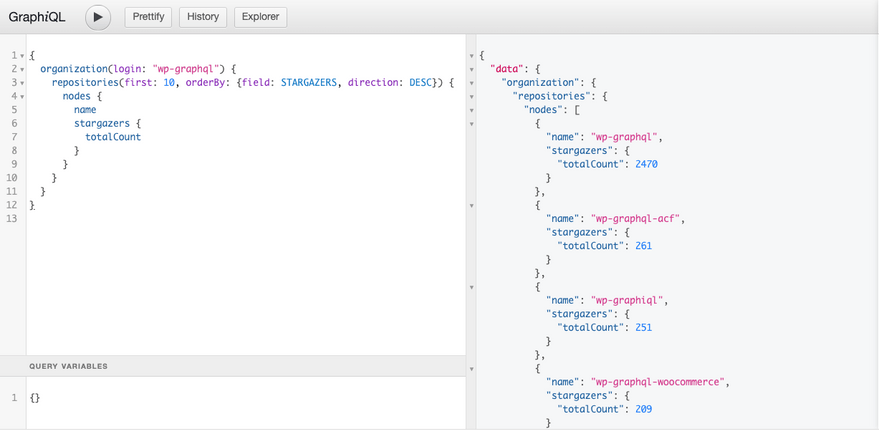Toggle the Query Variables panel header
879x431 pixels.
click(x=68, y=366)
